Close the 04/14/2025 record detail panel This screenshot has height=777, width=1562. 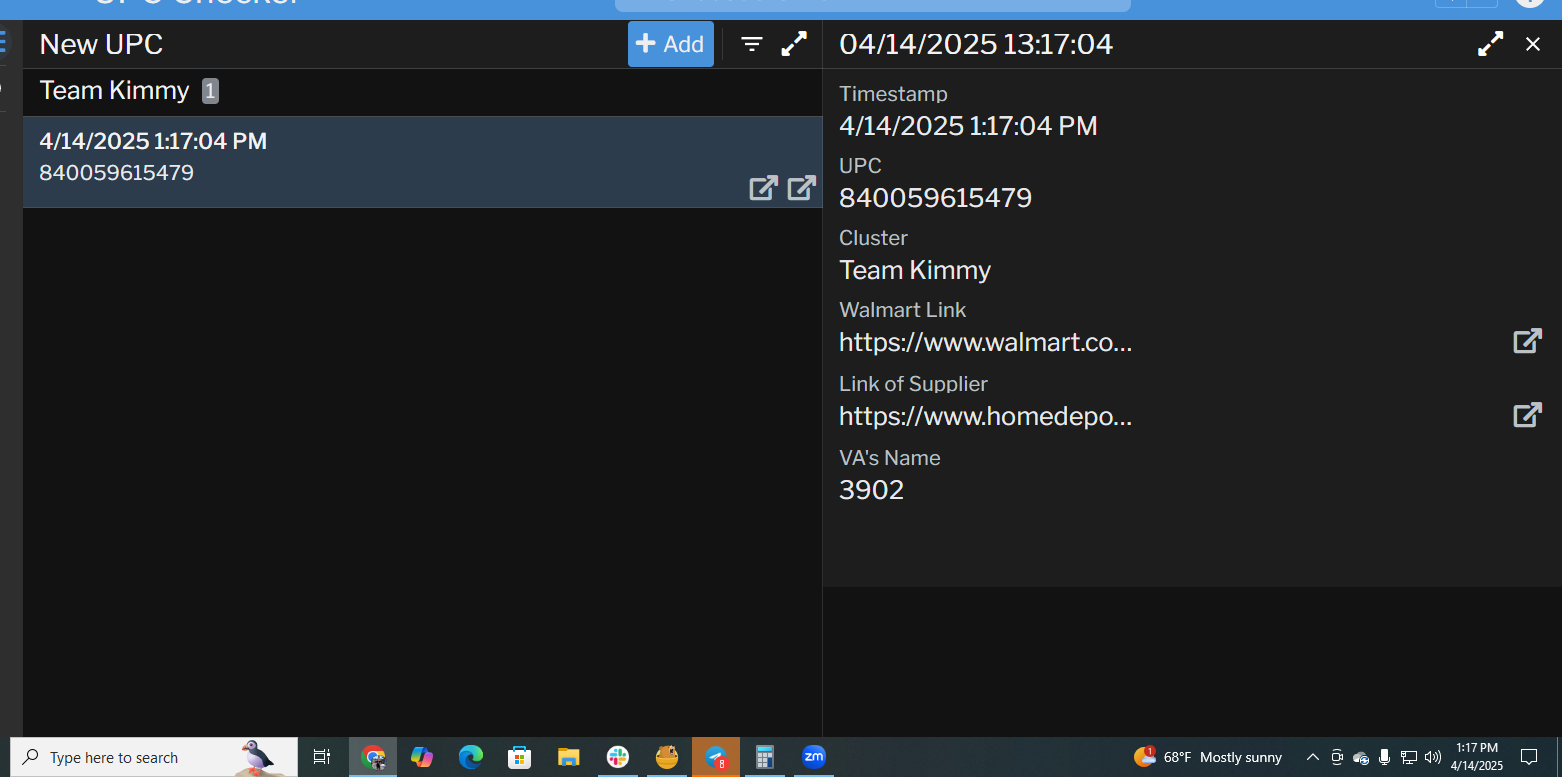click(x=1532, y=44)
